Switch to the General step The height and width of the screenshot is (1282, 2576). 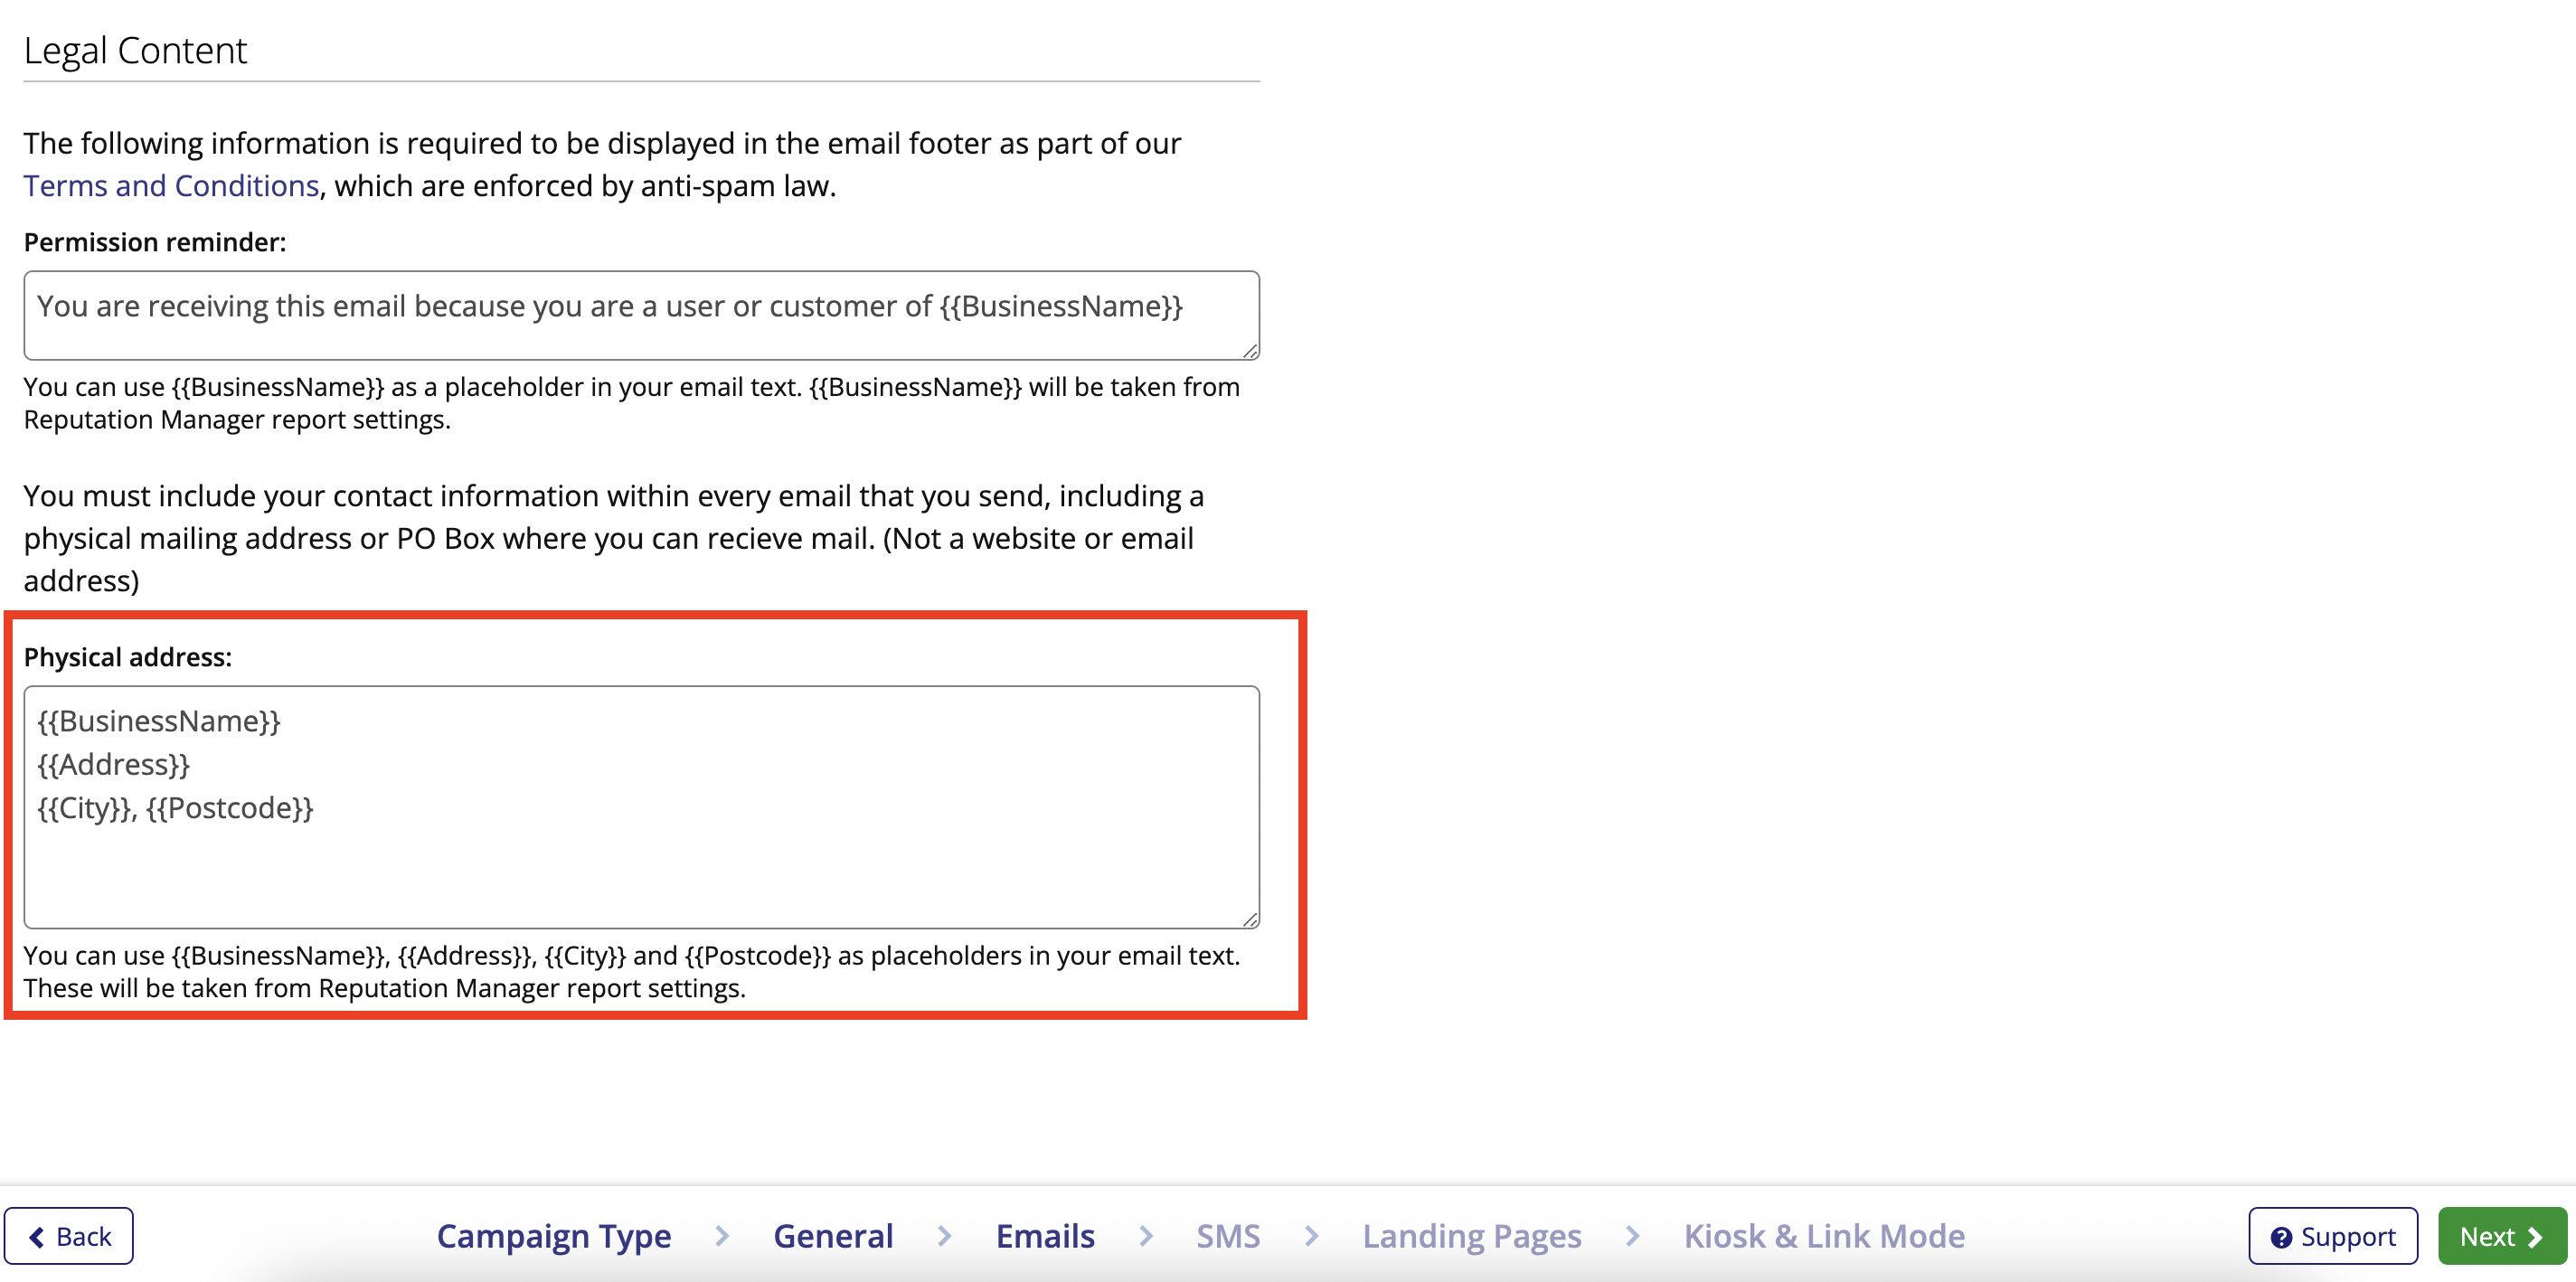tap(833, 1236)
